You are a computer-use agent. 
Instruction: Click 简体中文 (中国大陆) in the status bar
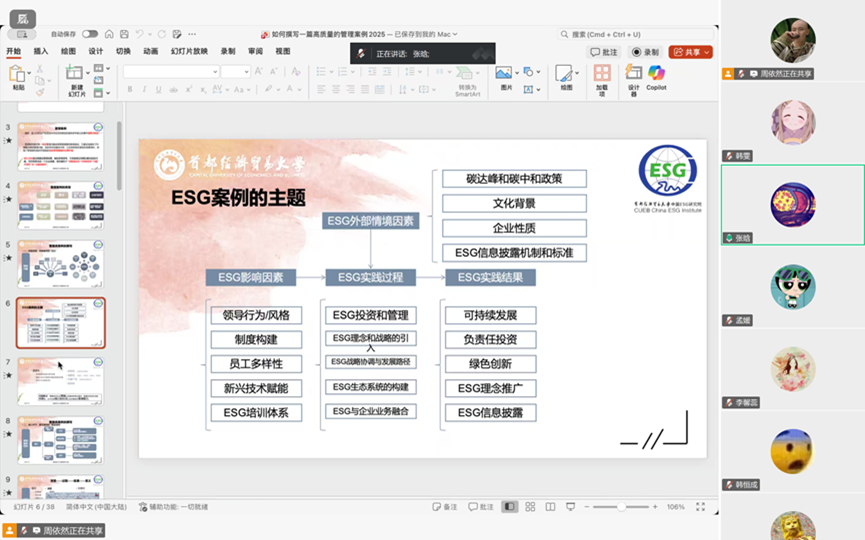tap(97, 507)
